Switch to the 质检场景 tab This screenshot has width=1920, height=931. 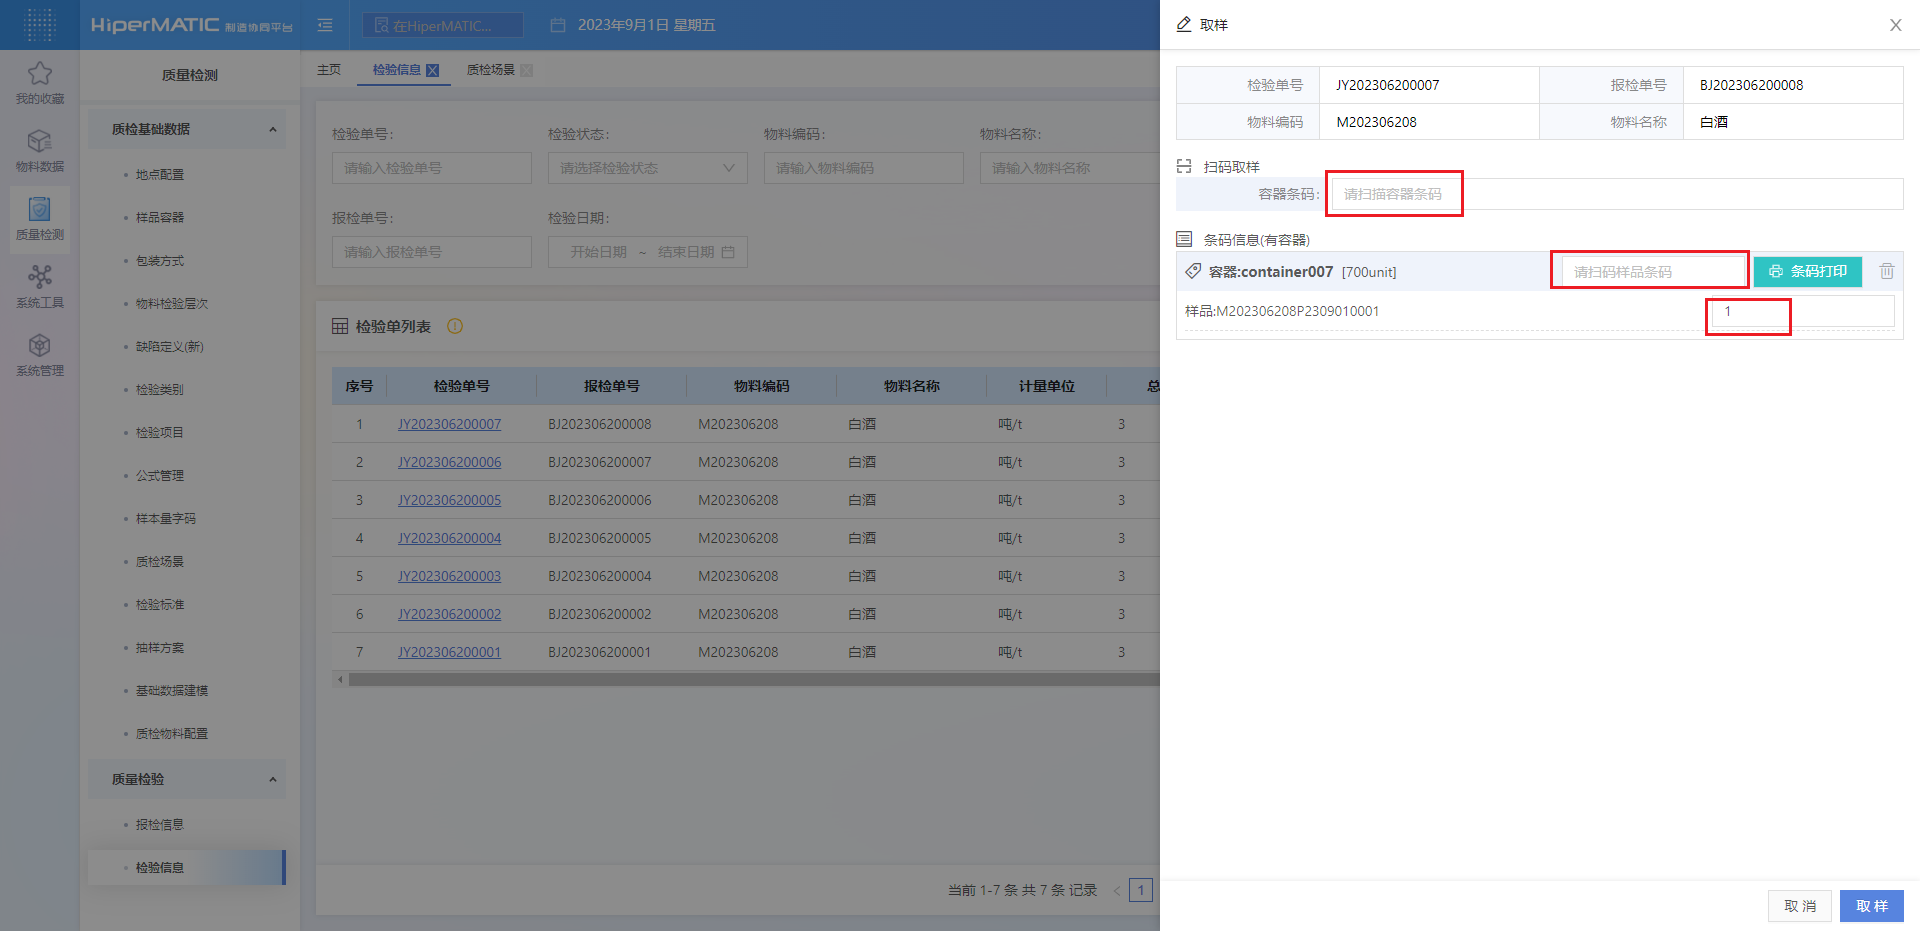491,70
